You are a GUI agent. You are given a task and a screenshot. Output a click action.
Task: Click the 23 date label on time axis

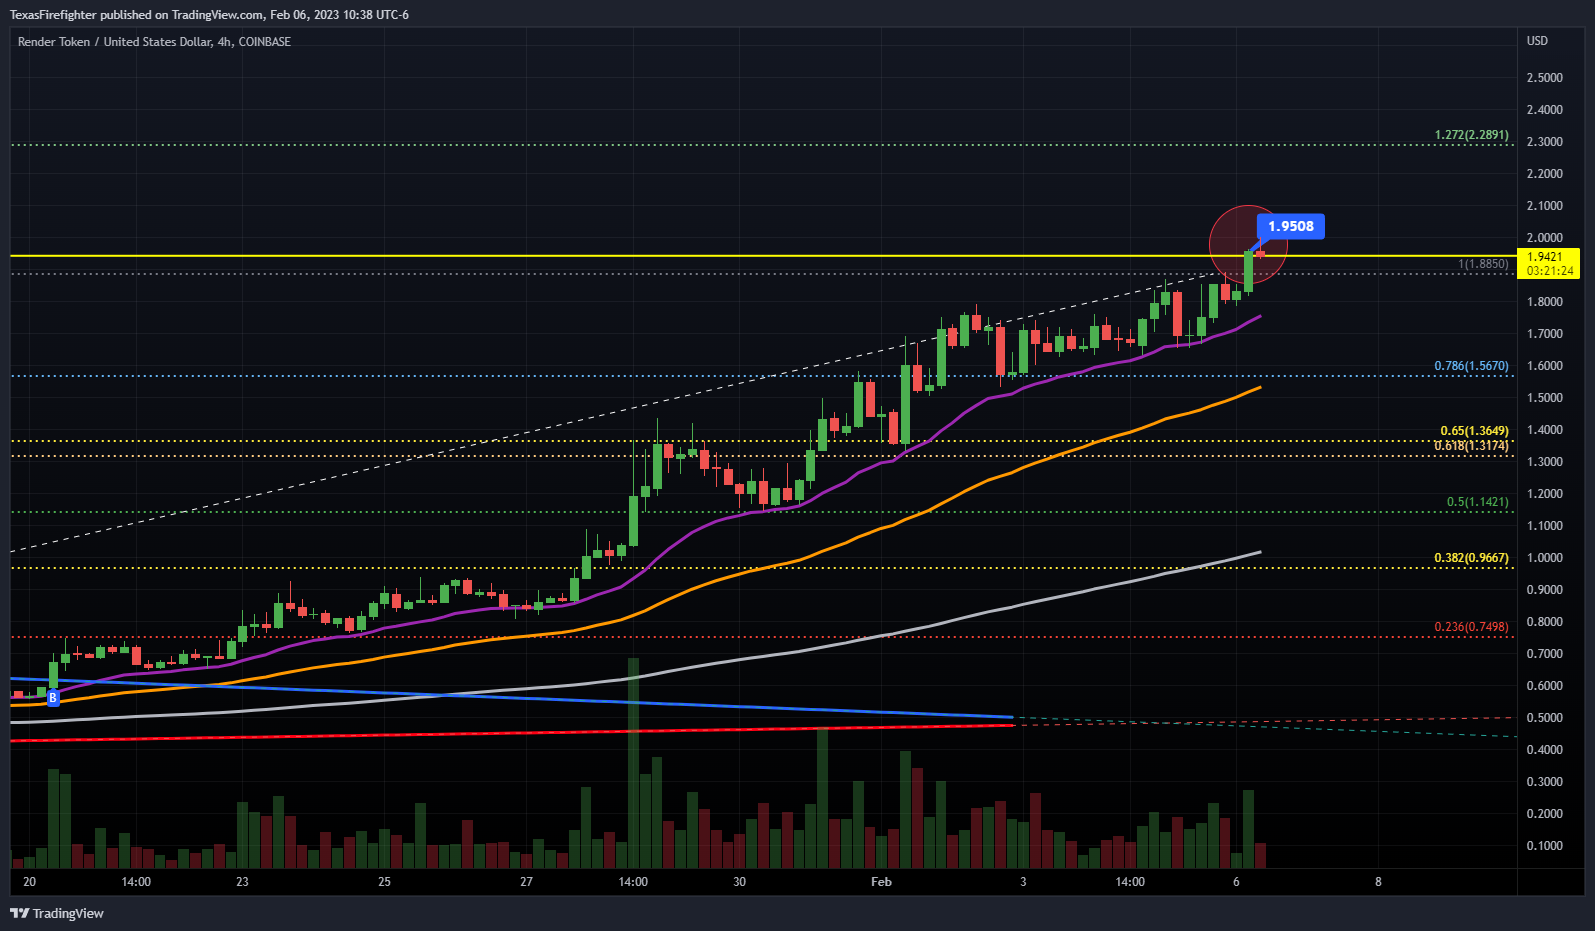(242, 882)
